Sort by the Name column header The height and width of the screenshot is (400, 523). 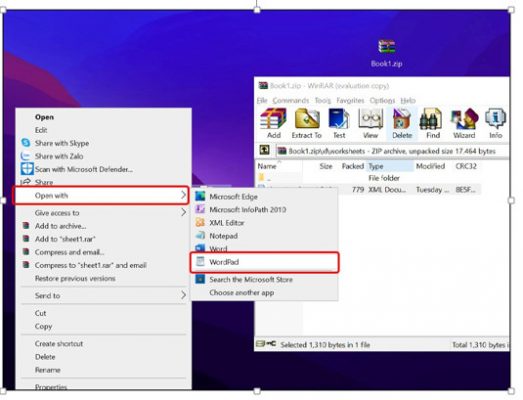279,166
